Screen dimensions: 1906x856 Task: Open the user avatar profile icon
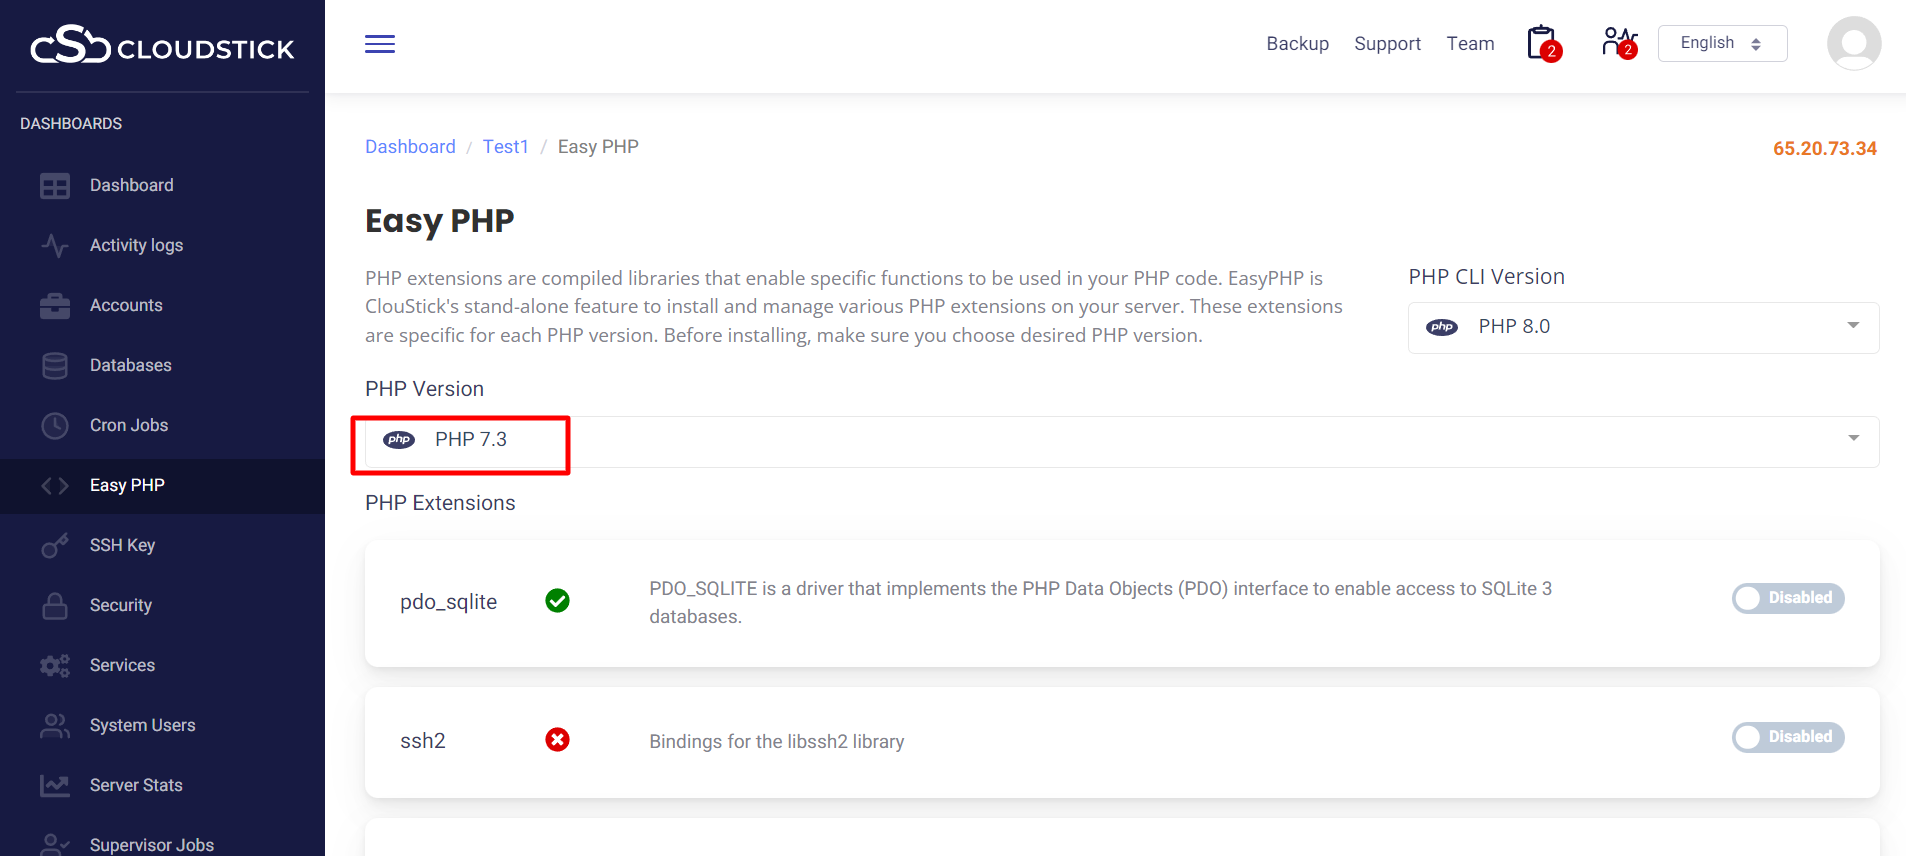point(1853,44)
